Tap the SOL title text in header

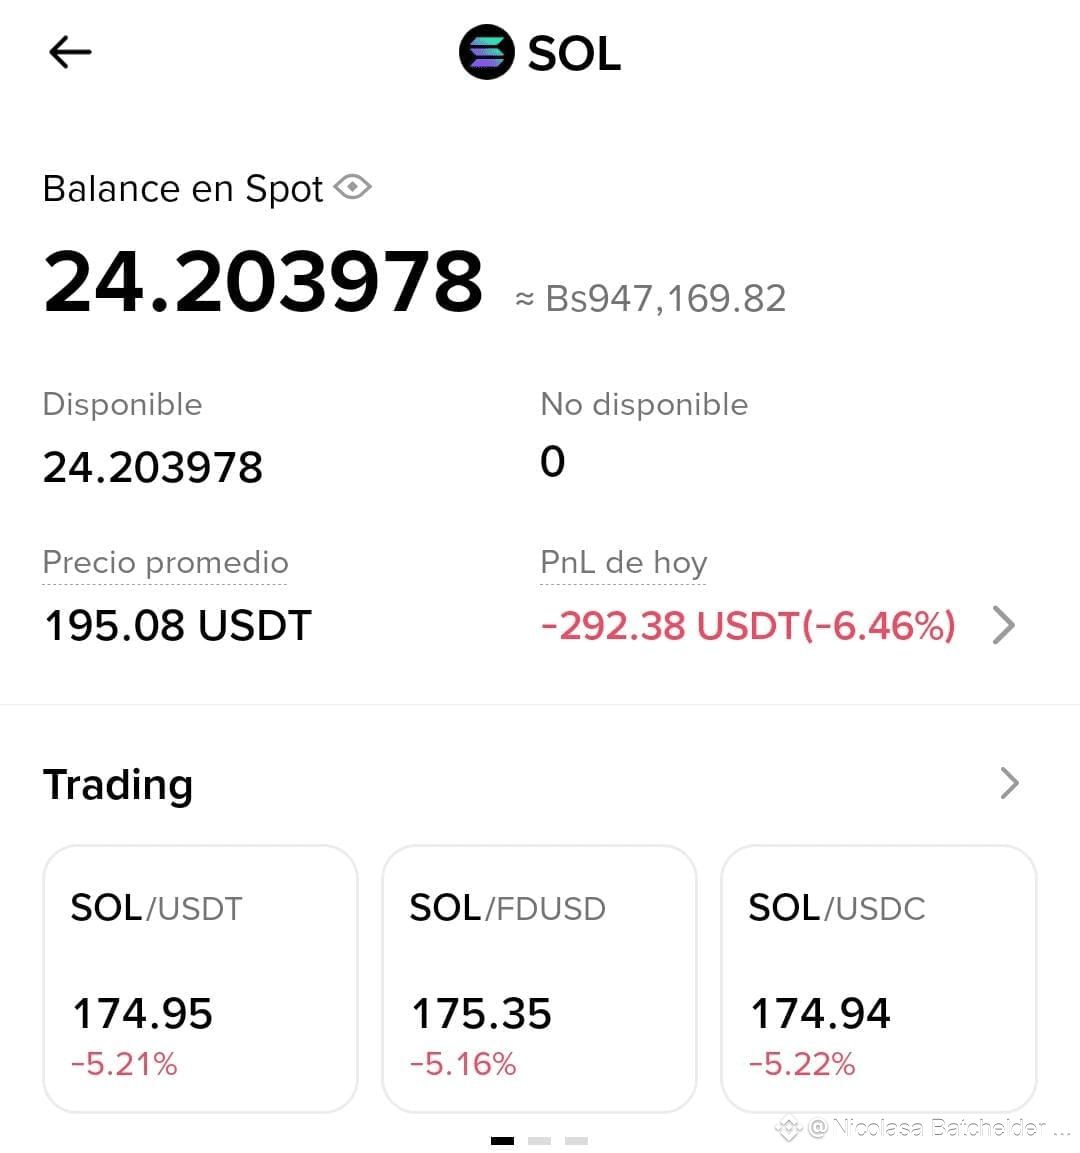[x=574, y=54]
